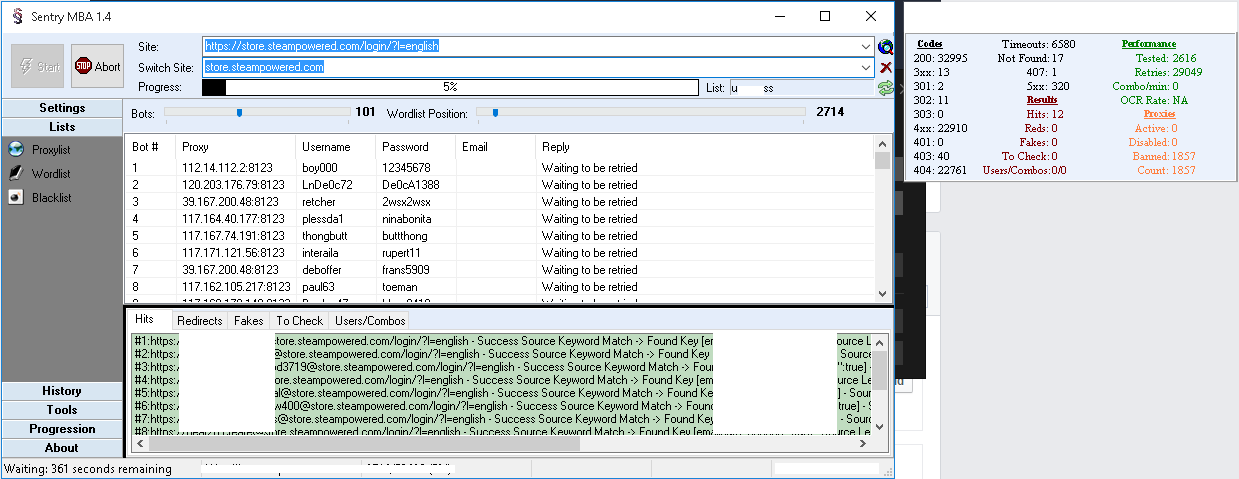Image resolution: width=1239 pixels, height=479 pixels.
Task: Click the List name field
Action: click(x=800, y=88)
